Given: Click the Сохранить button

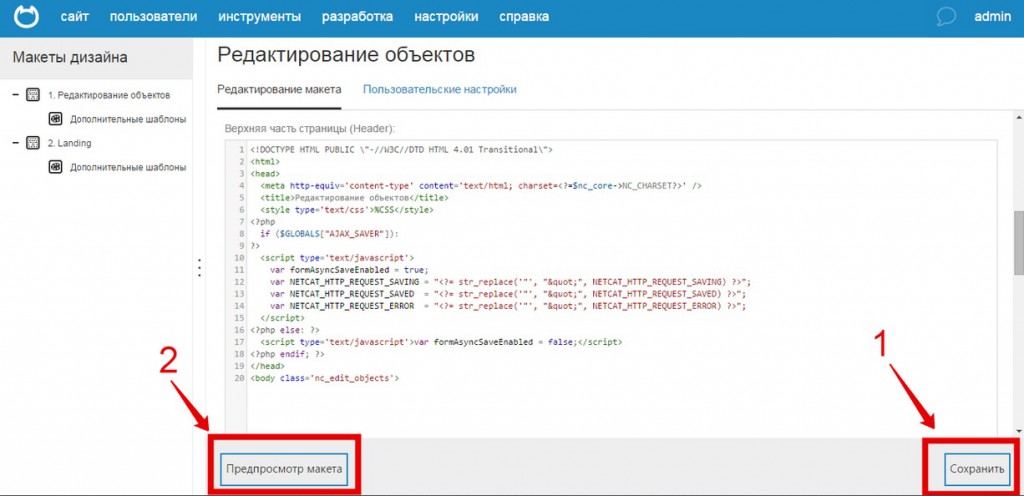Looking at the screenshot, I should [977, 469].
